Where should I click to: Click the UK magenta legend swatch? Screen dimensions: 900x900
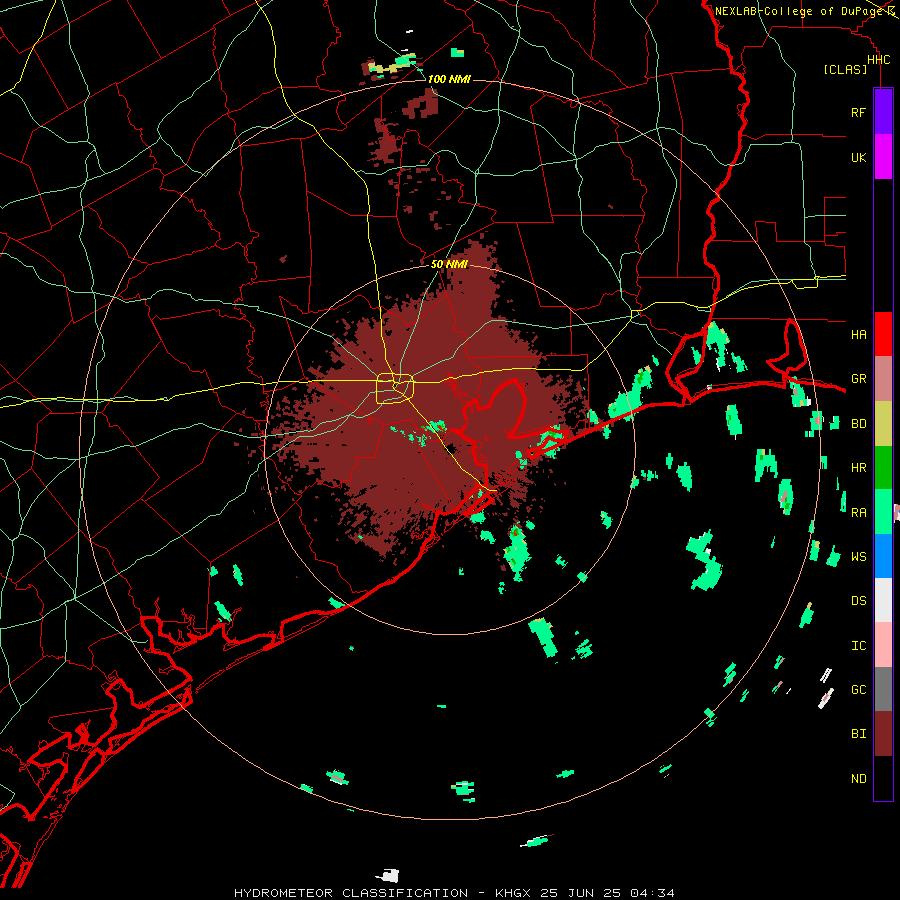pos(883,157)
